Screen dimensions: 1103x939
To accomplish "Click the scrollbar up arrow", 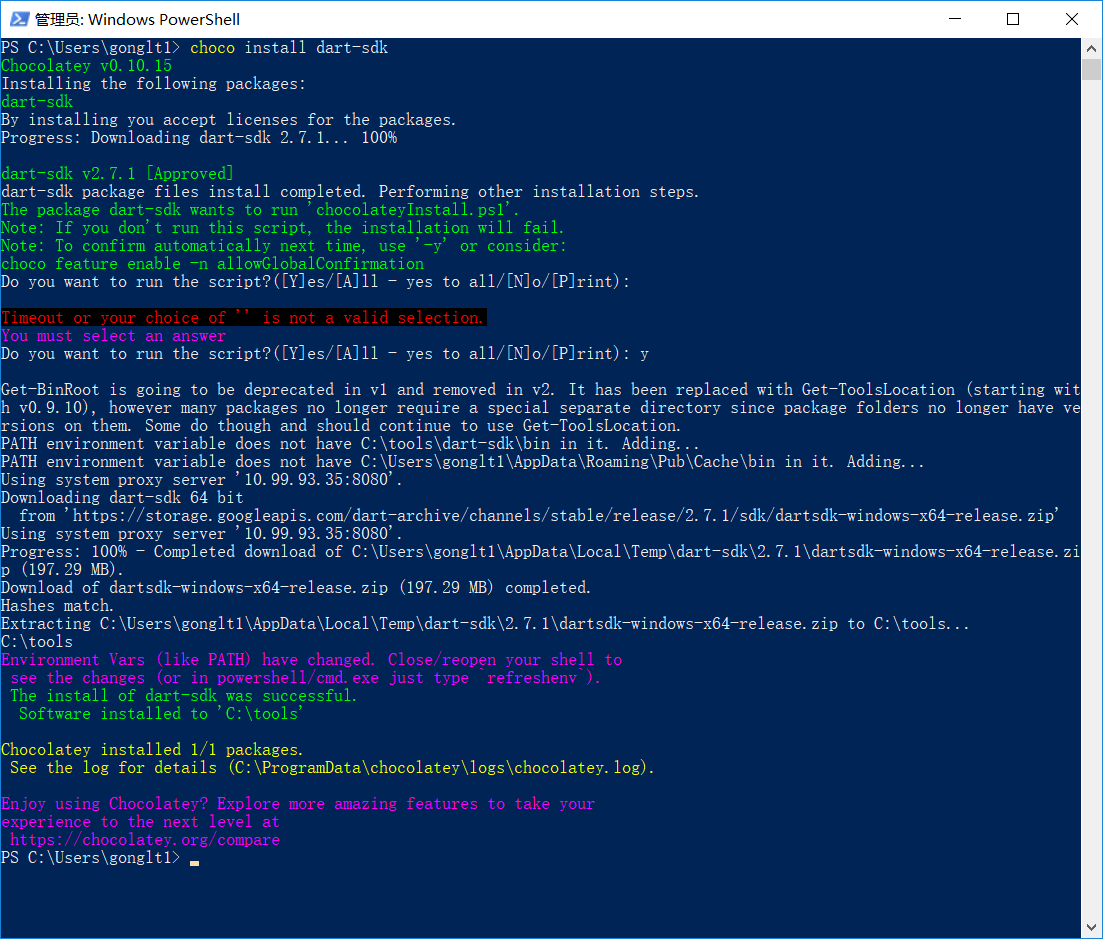I will click(x=1091, y=49).
